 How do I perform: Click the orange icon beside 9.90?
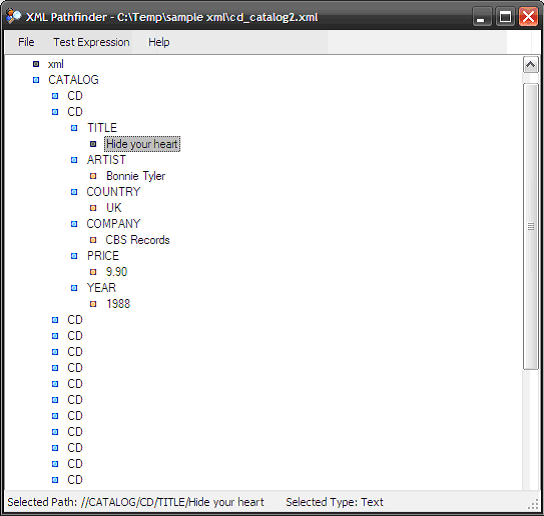pos(93,272)
